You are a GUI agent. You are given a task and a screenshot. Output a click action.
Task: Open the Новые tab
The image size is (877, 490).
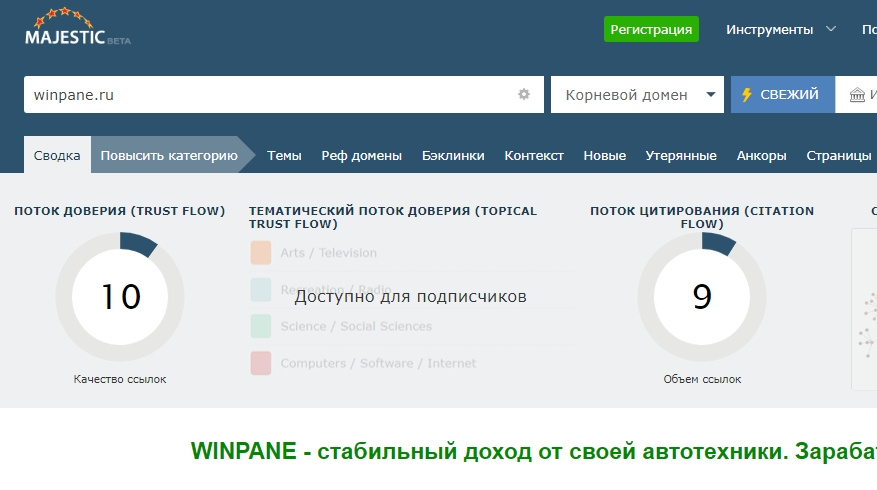(605, 156)
